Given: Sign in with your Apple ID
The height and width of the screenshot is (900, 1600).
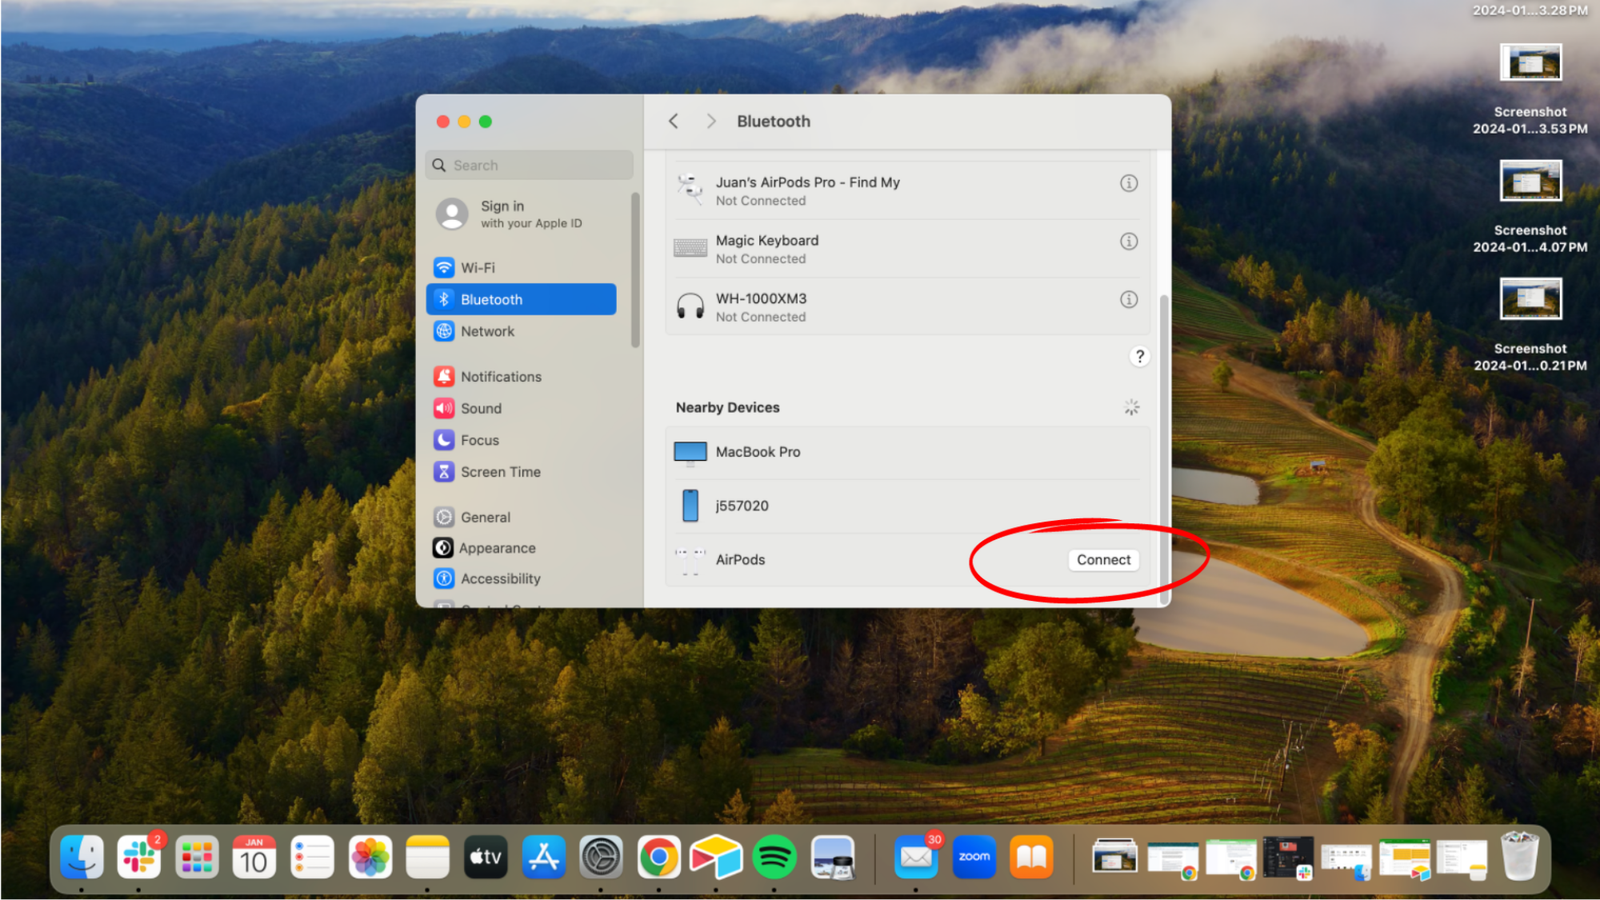Looking at the screenshot, I should [521, 214].
